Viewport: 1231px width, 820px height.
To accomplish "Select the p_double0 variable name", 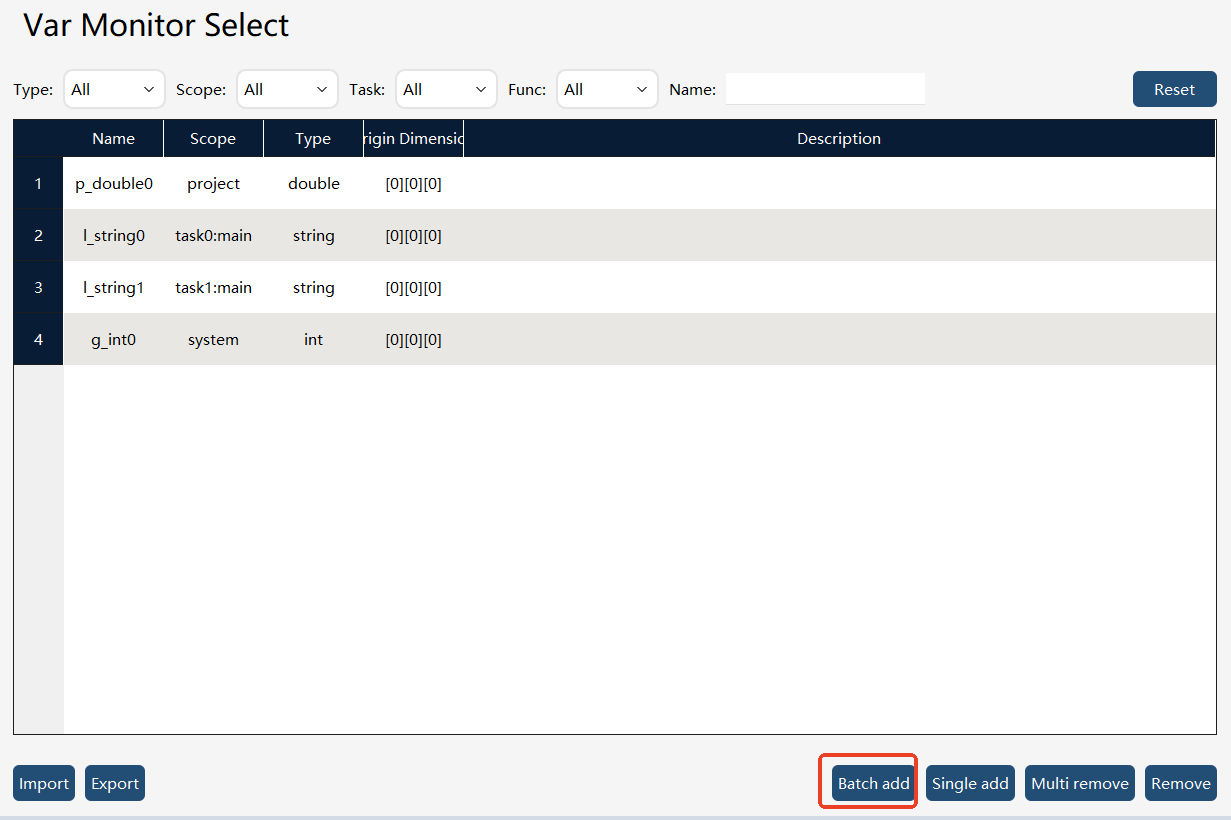I will 114,184.
